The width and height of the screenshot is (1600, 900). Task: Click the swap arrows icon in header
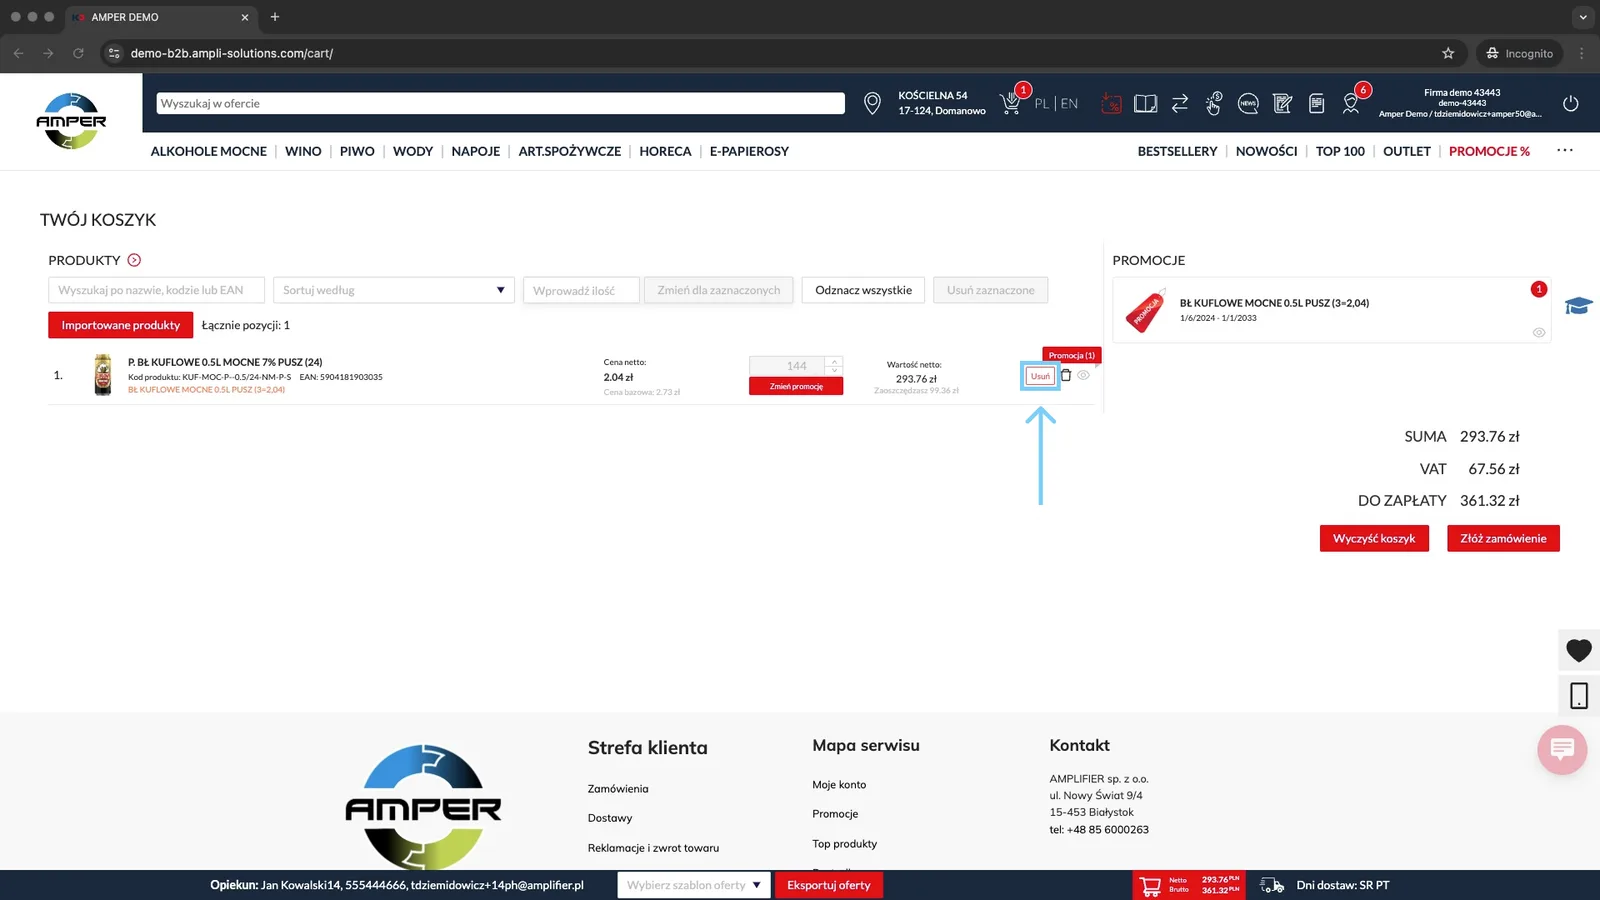[1180, 103]
